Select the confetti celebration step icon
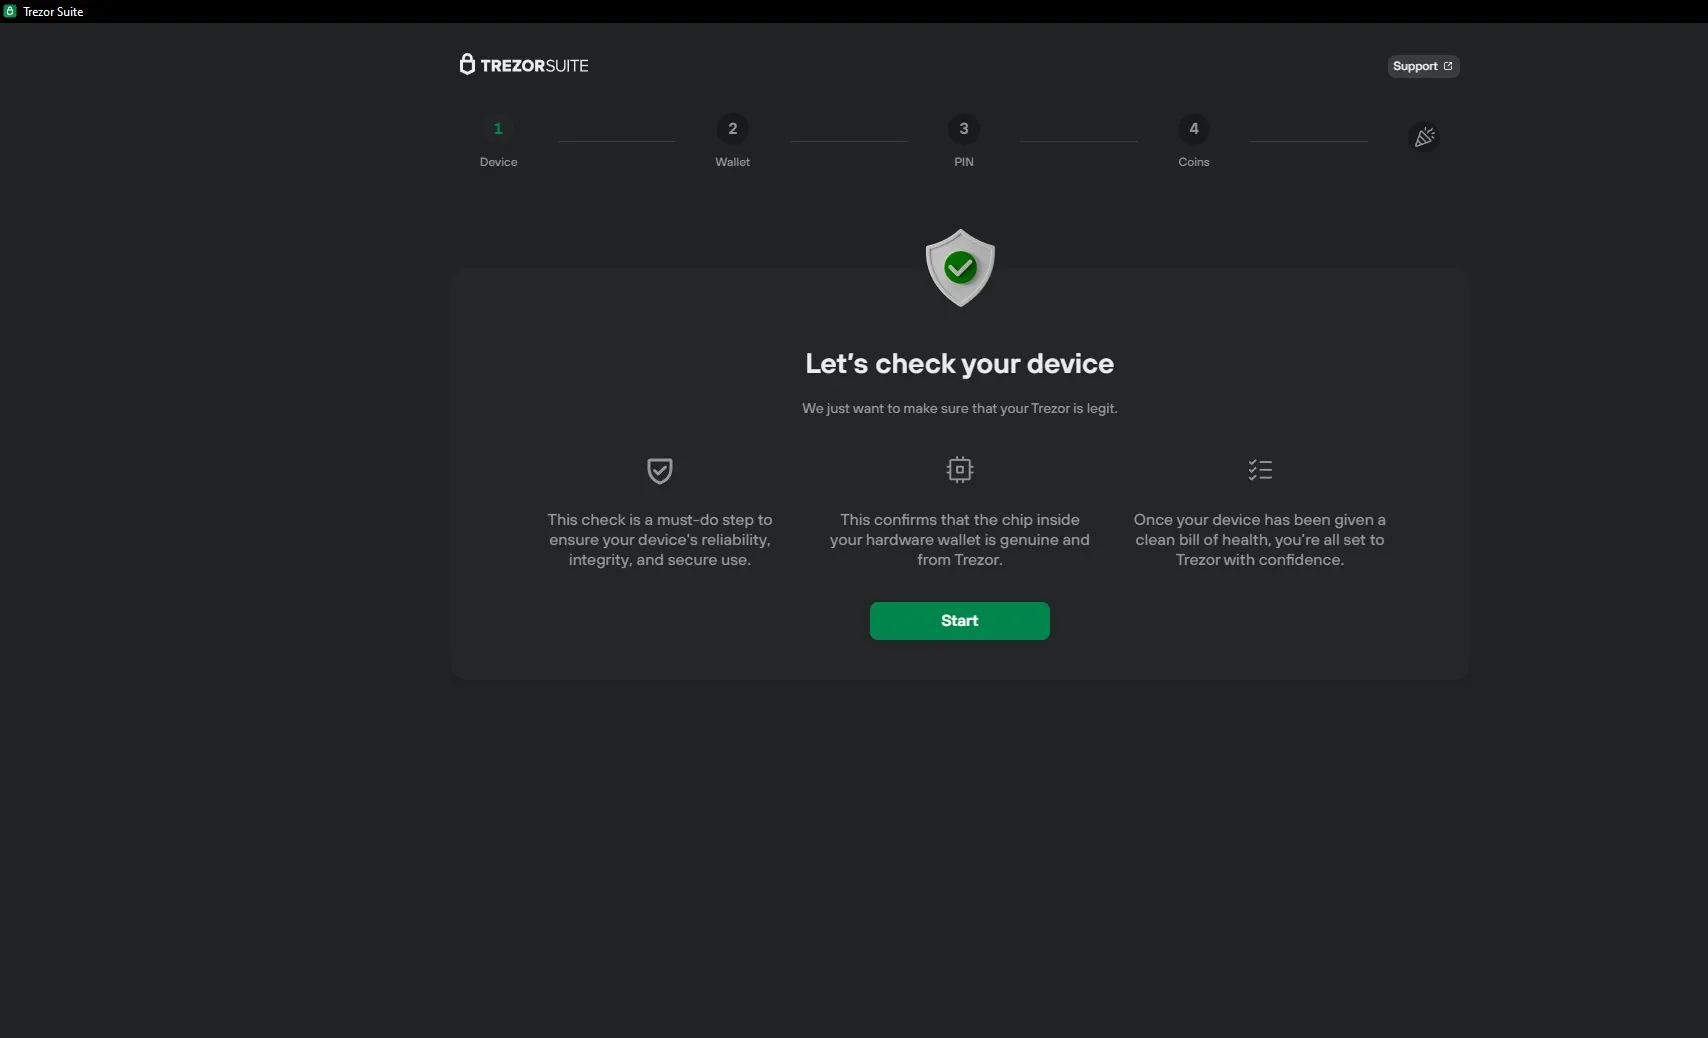Screen dimensions: 1708x1038 click(1424, 137)
